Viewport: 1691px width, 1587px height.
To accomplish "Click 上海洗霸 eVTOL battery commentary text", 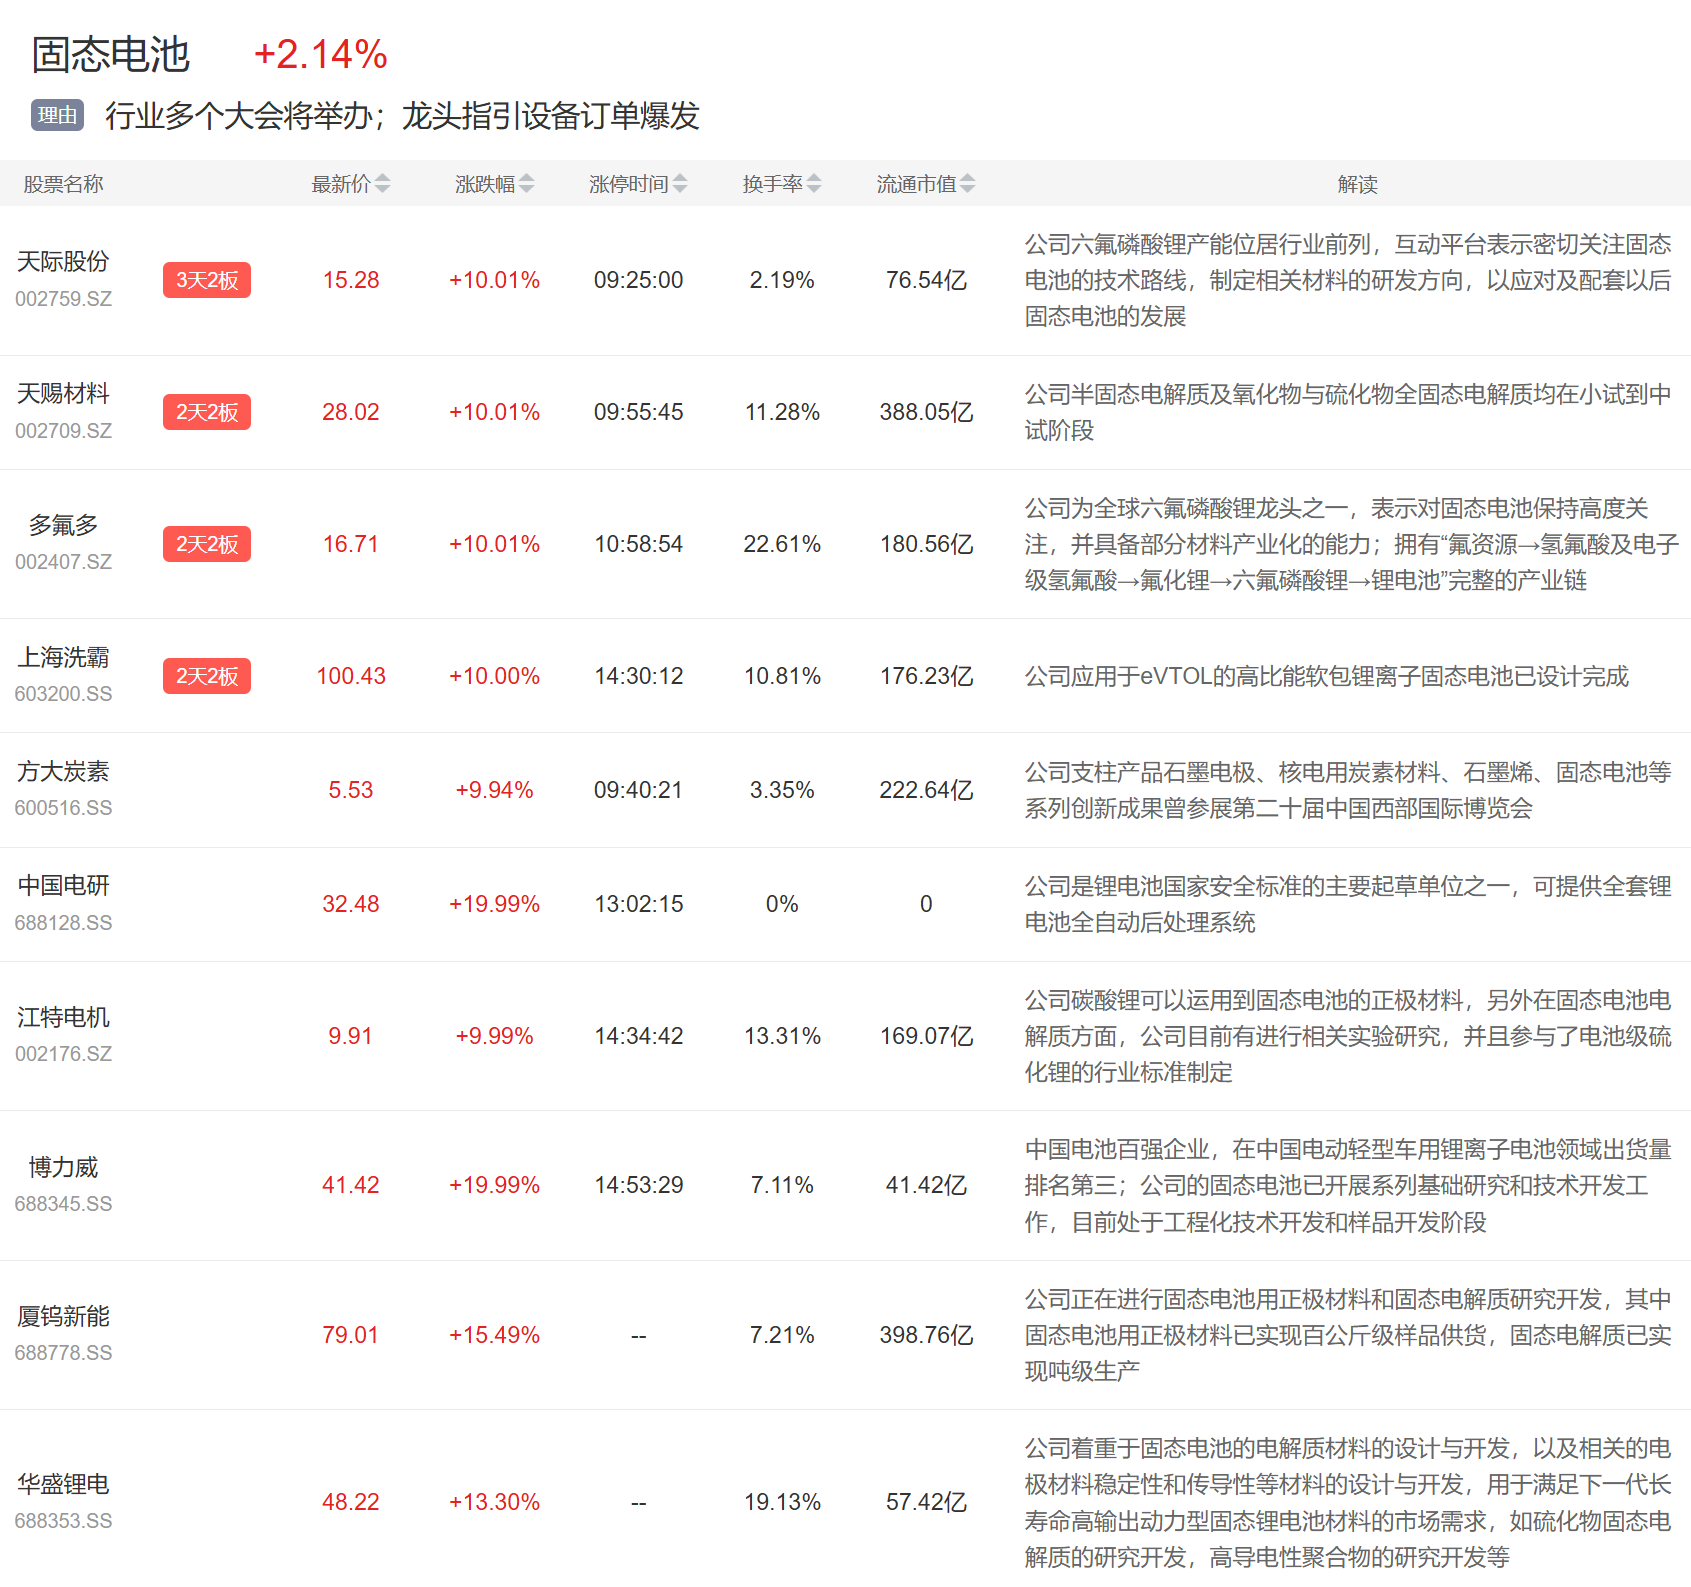I will (1326, 677).
